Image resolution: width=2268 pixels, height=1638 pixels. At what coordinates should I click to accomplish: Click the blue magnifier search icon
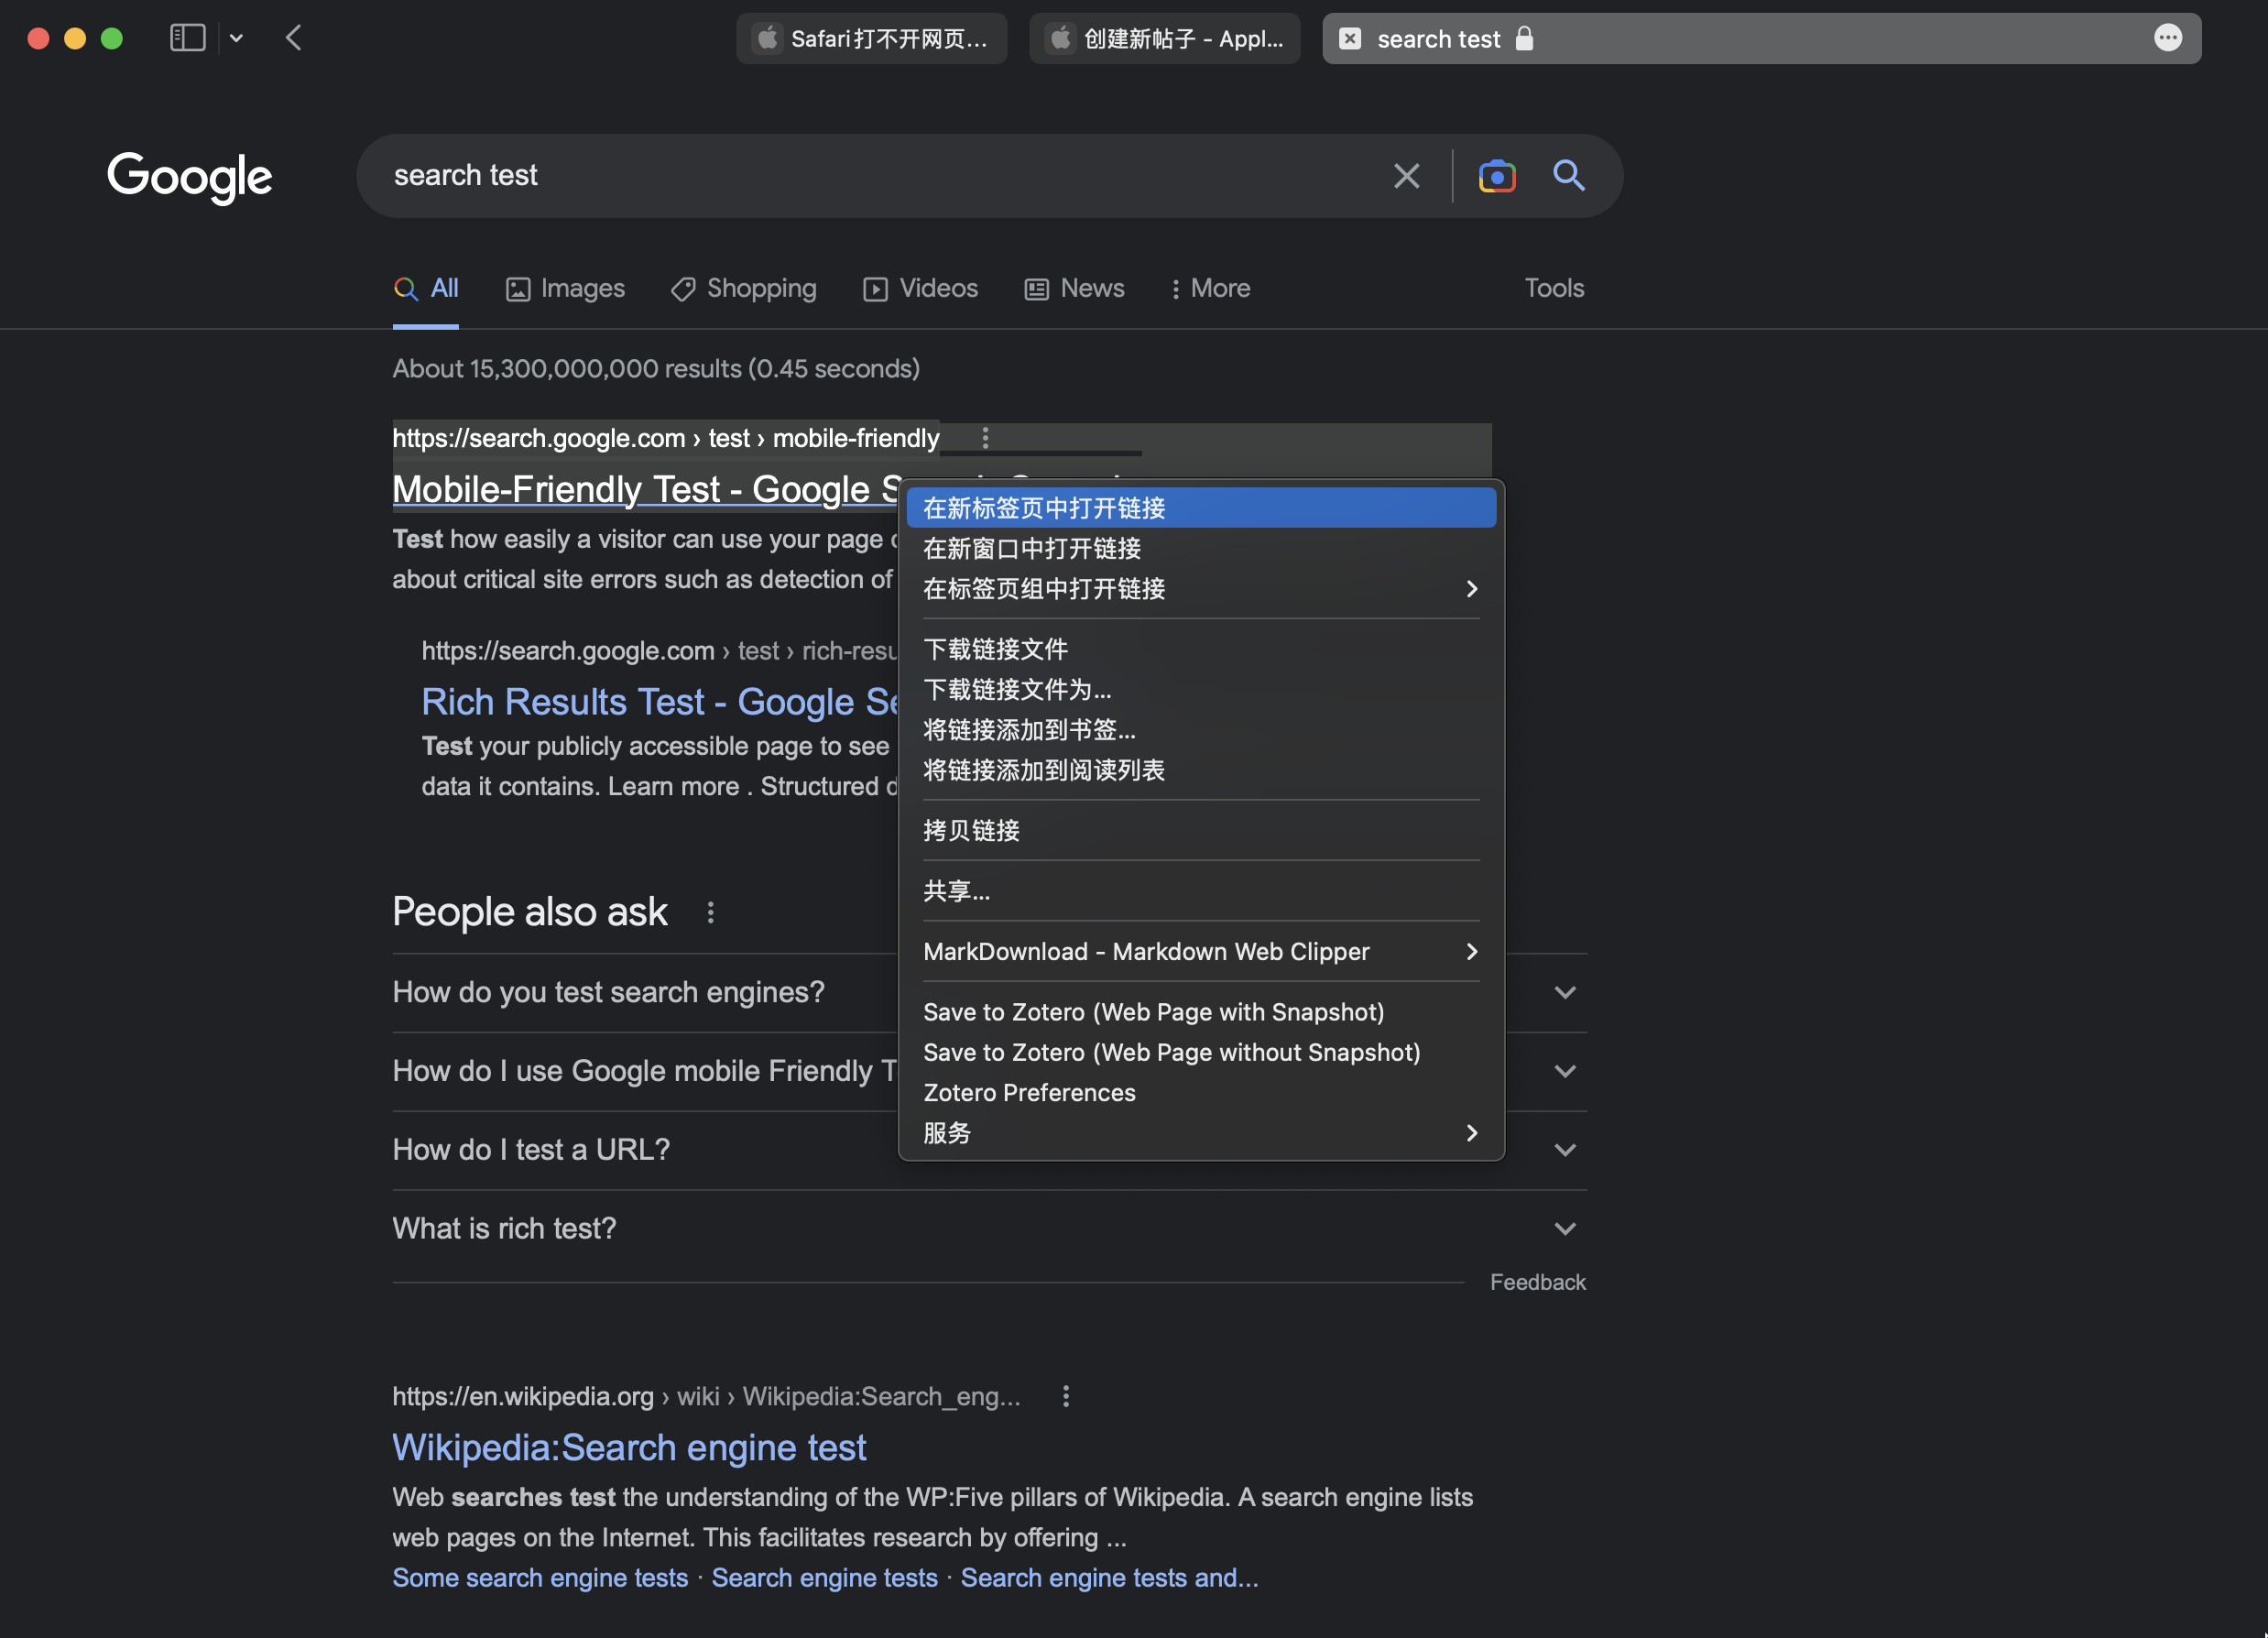[1568, 176]
